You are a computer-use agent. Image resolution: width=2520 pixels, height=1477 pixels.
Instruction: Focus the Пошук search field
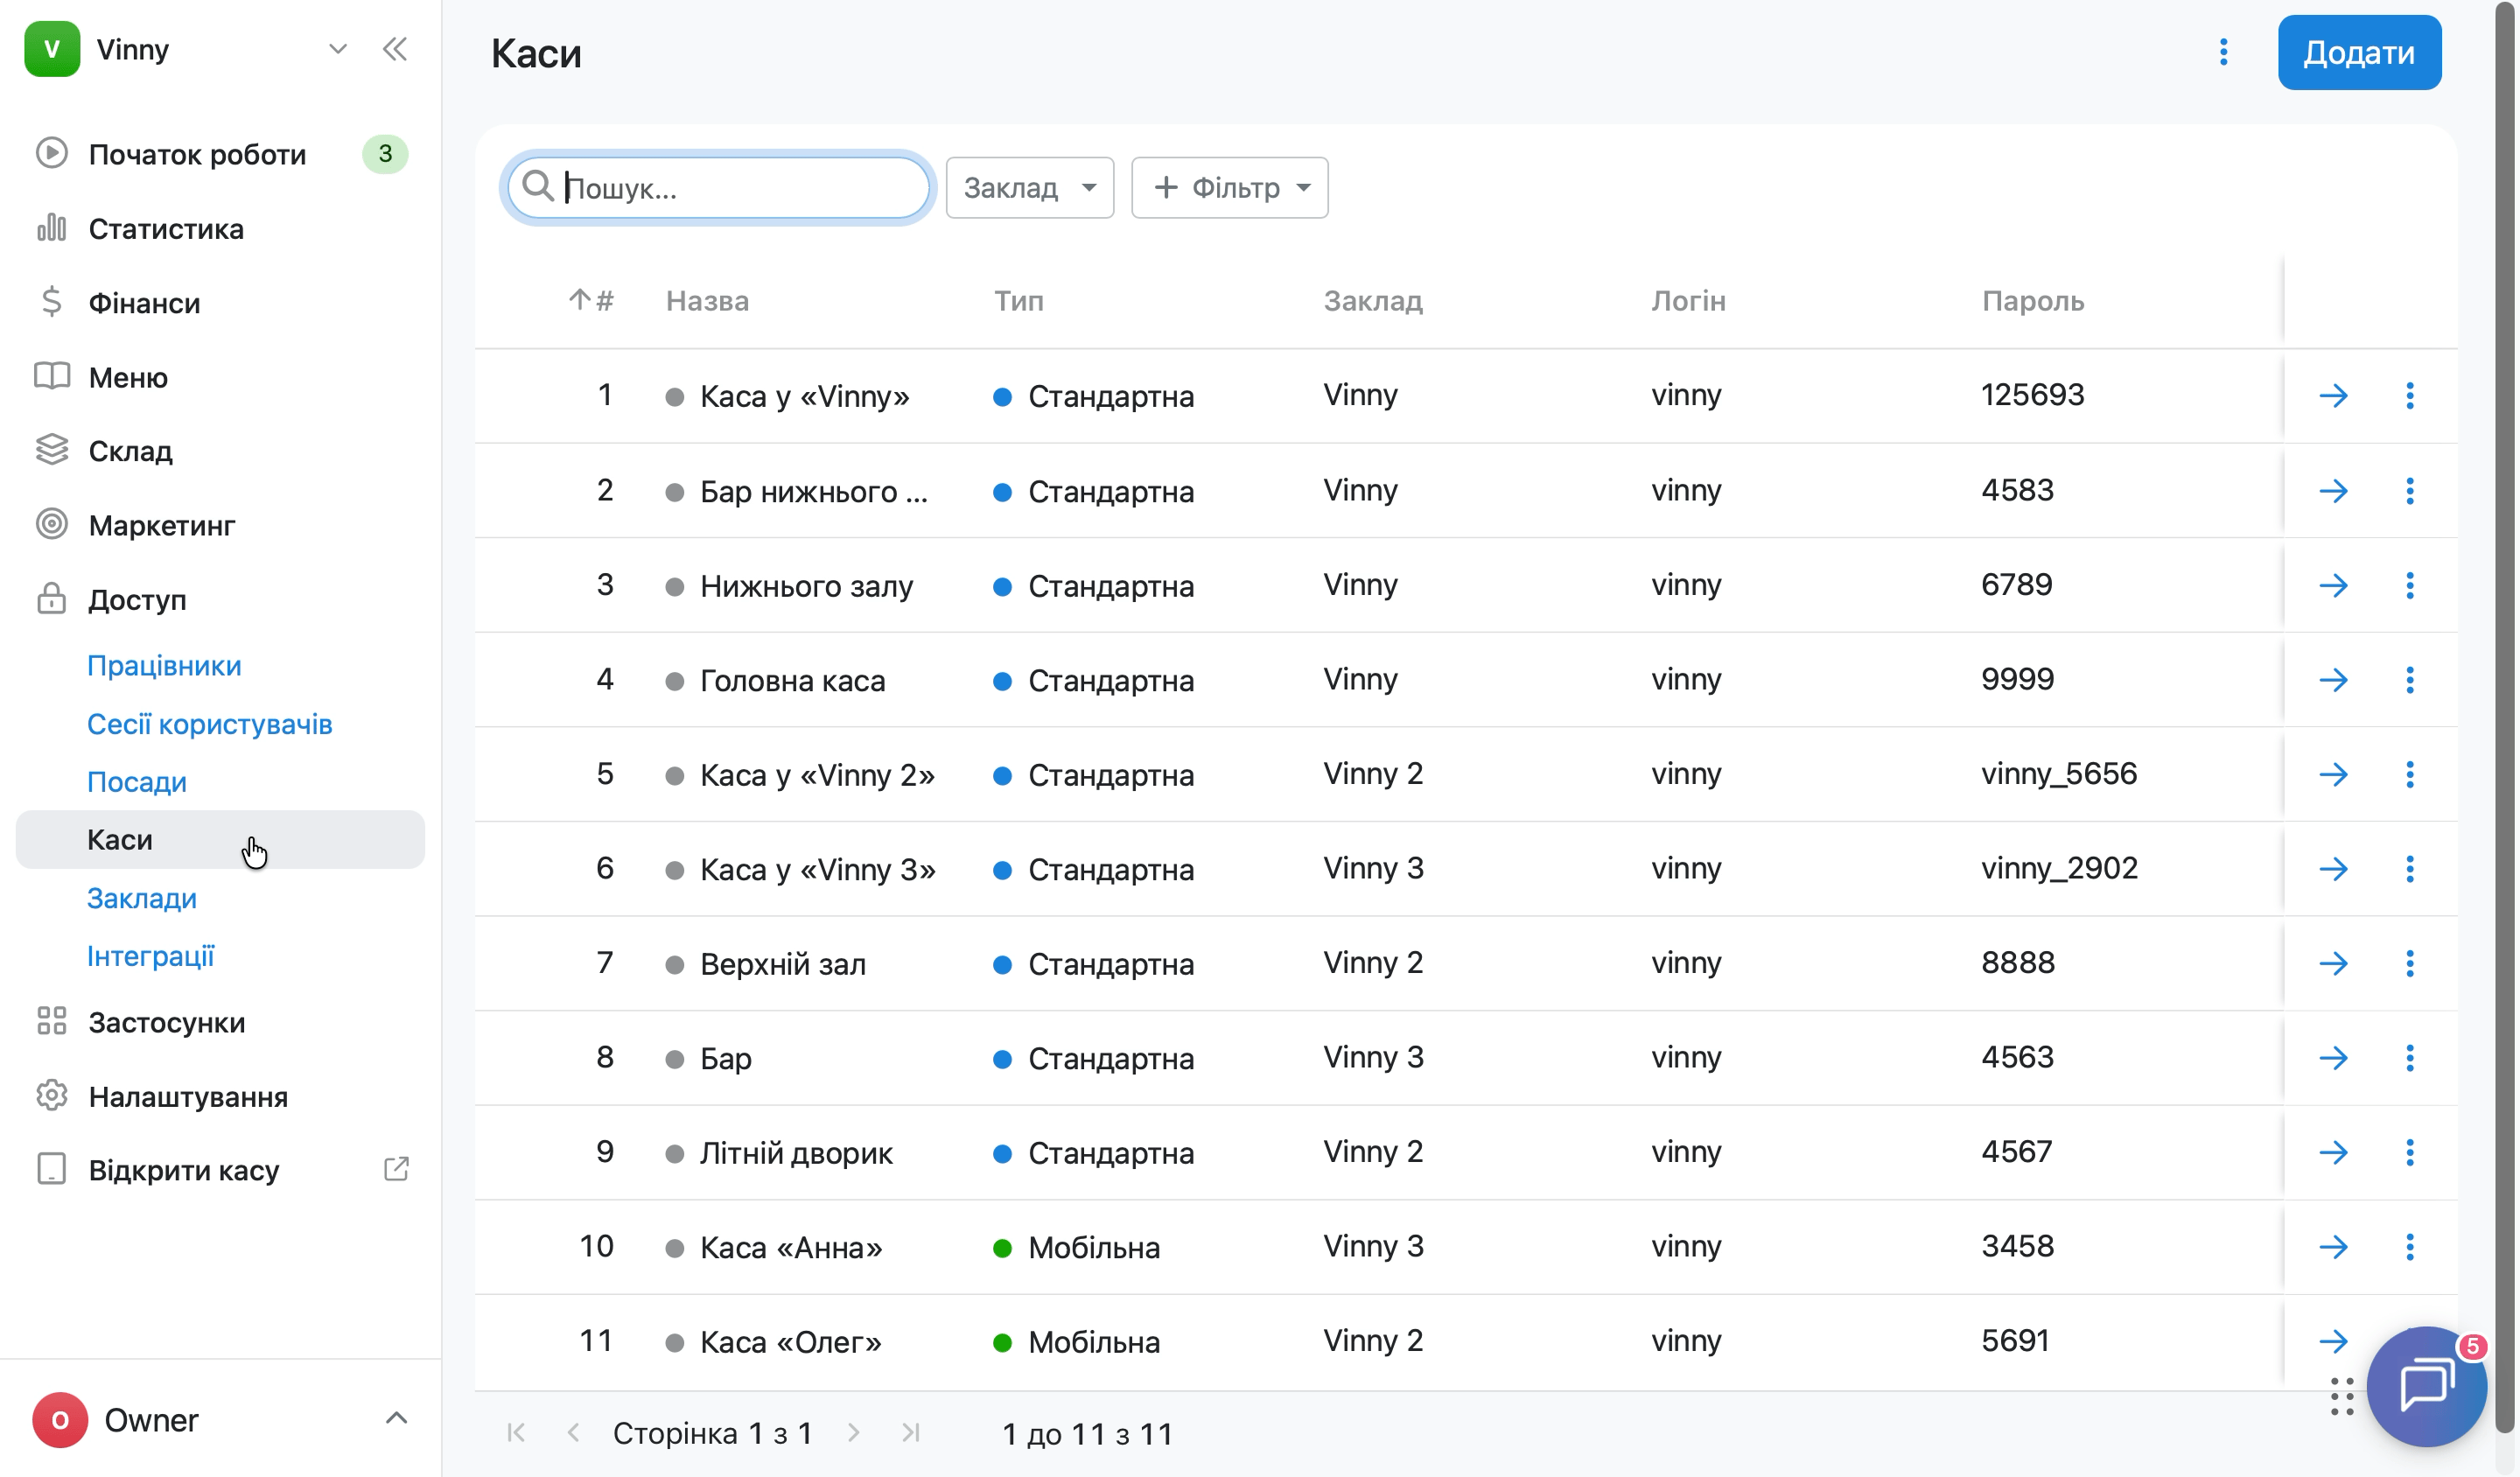[718, 187]
